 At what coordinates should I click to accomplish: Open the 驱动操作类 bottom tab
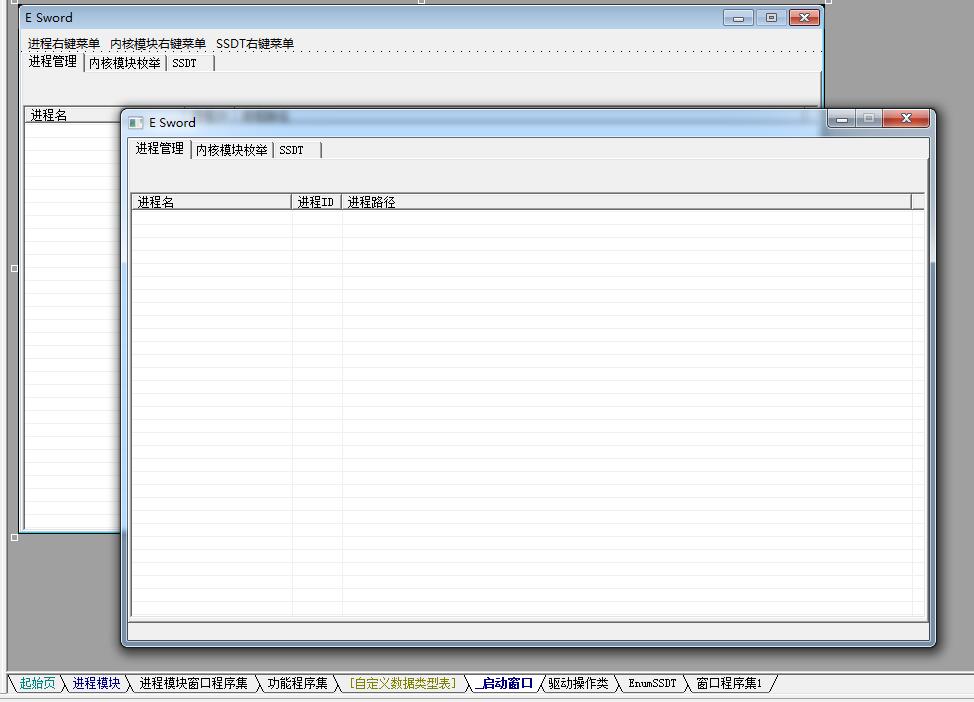click(x=578, y=683)
